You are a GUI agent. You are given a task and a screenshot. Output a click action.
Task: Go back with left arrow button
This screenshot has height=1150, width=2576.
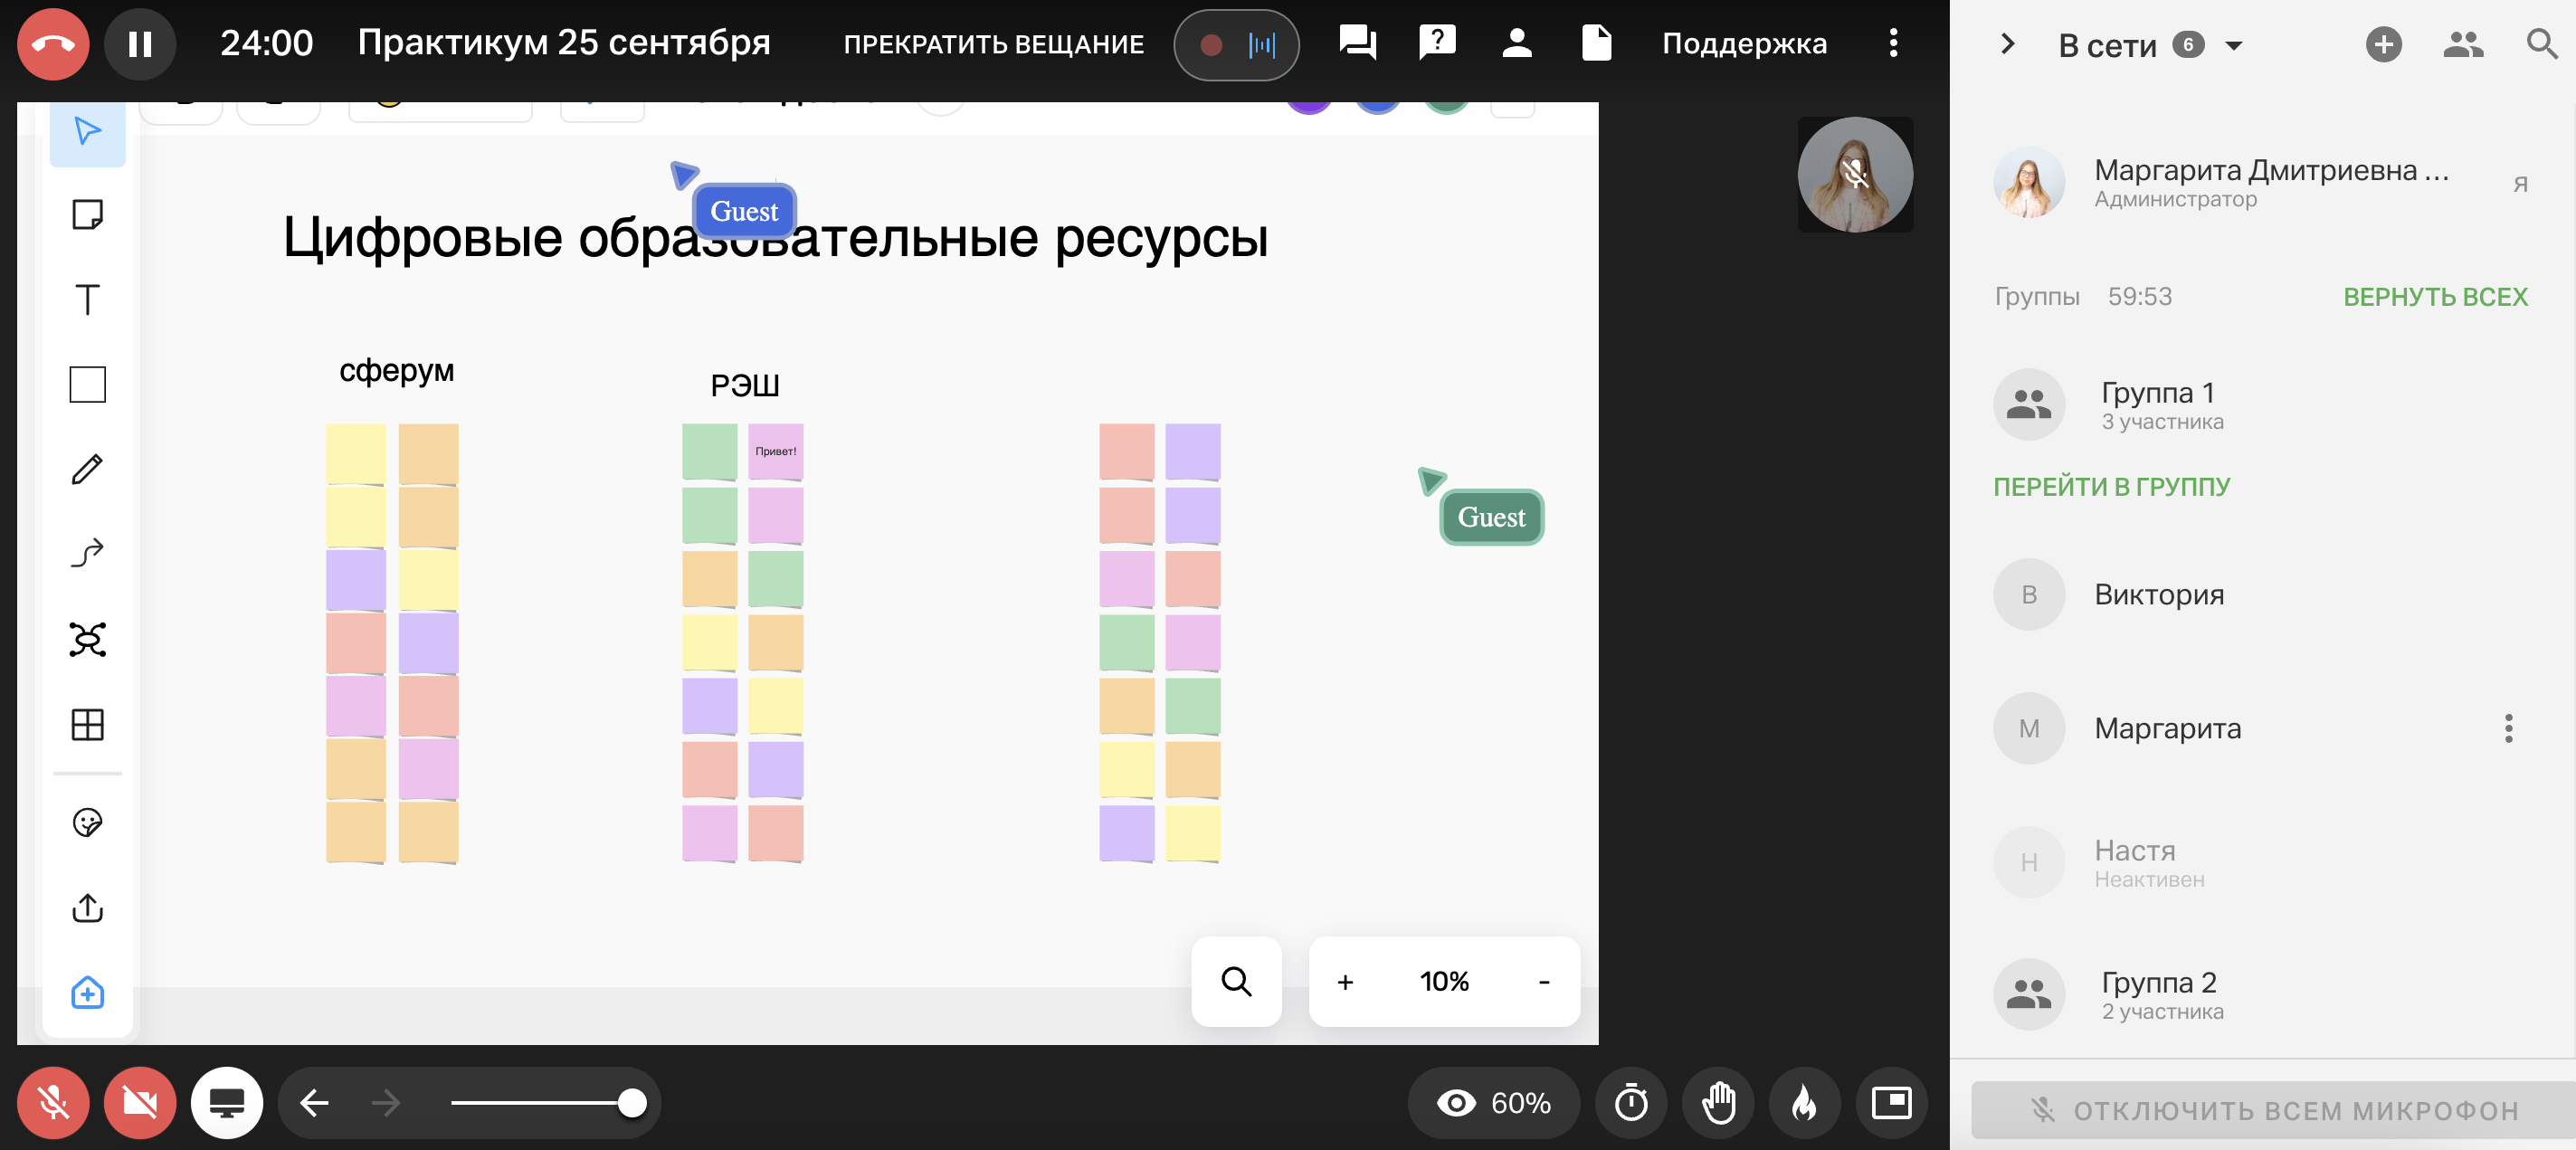click(314, 1103)
